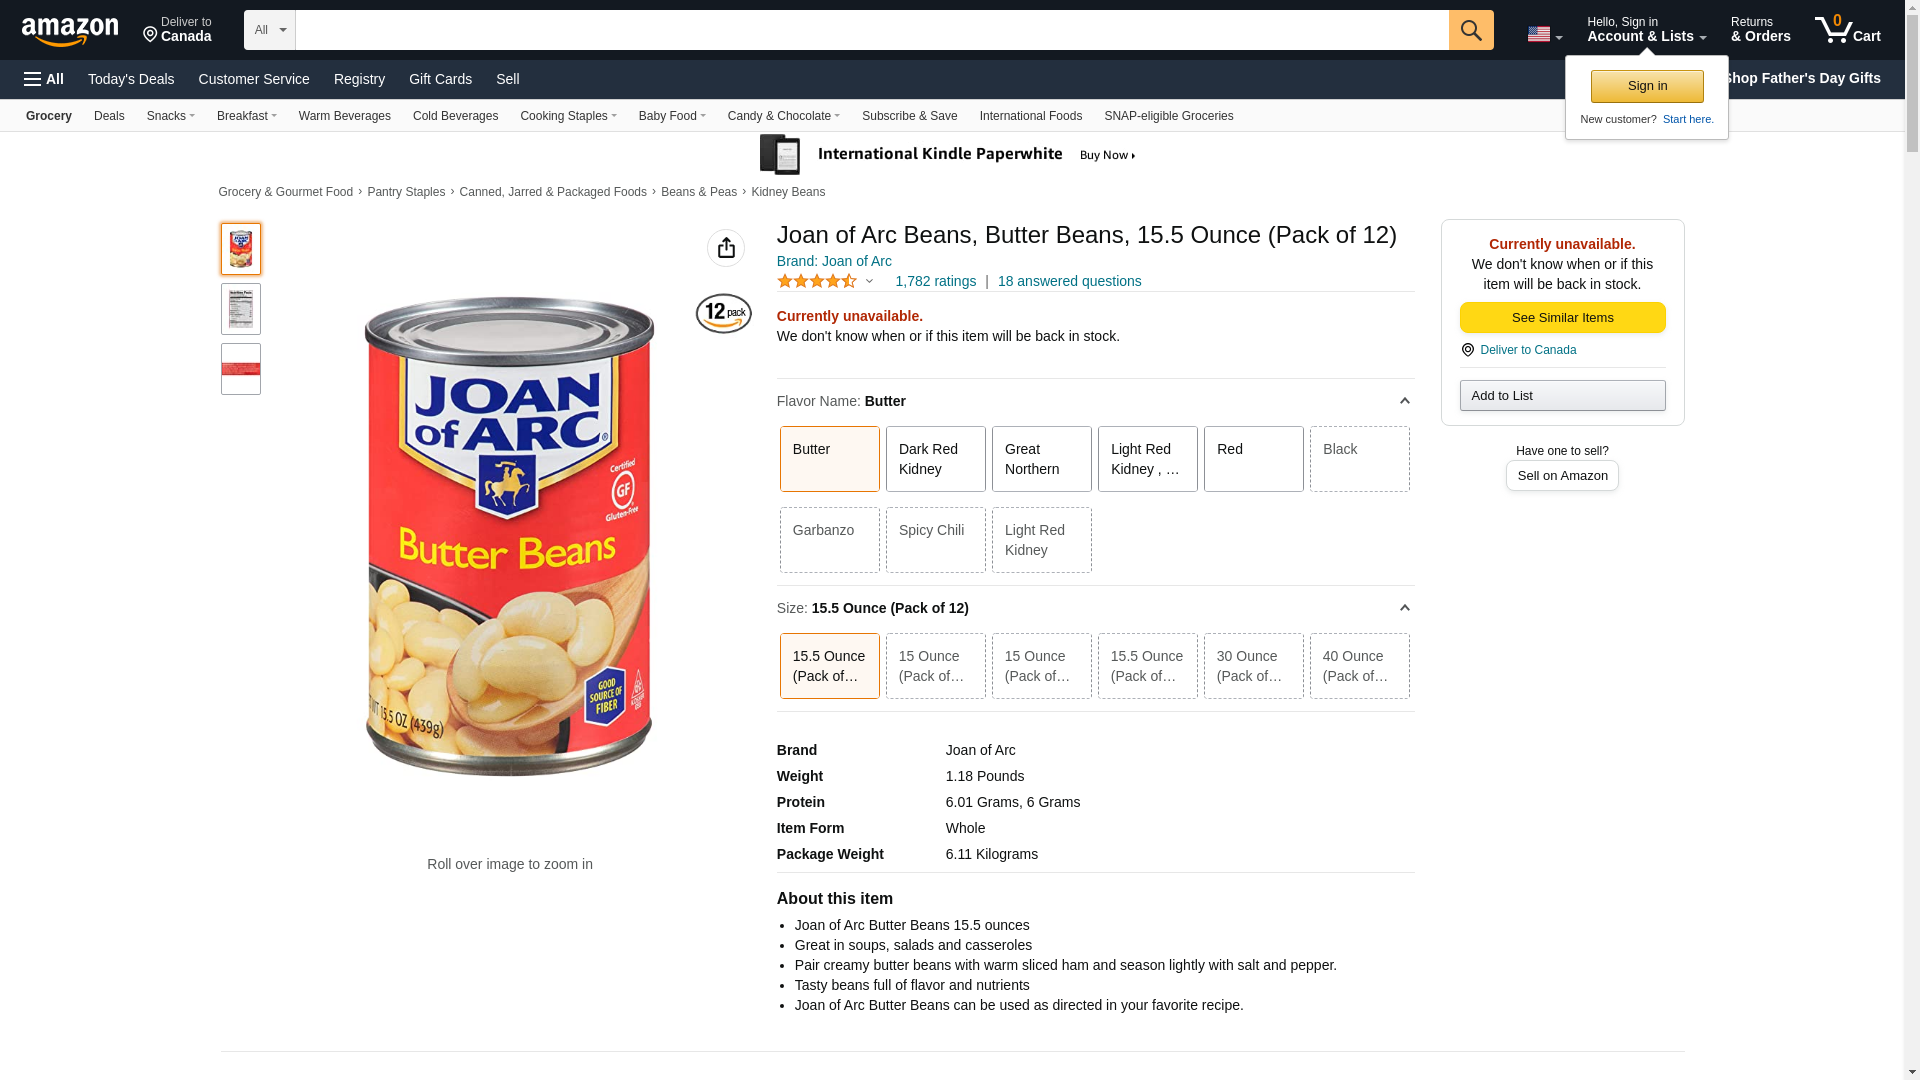Open Today's Deals in navigation bar

[131, 79]
